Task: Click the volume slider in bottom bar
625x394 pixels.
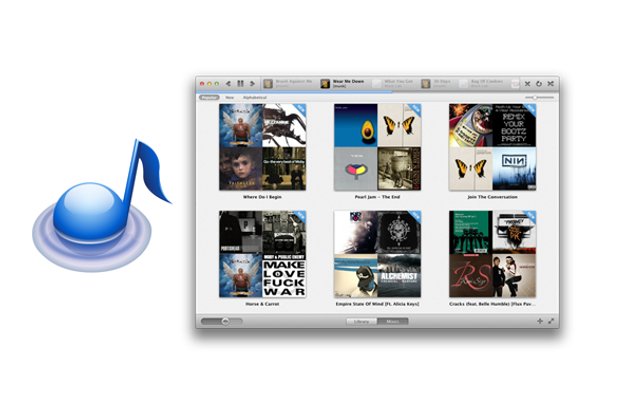Action: click(222, 321)
